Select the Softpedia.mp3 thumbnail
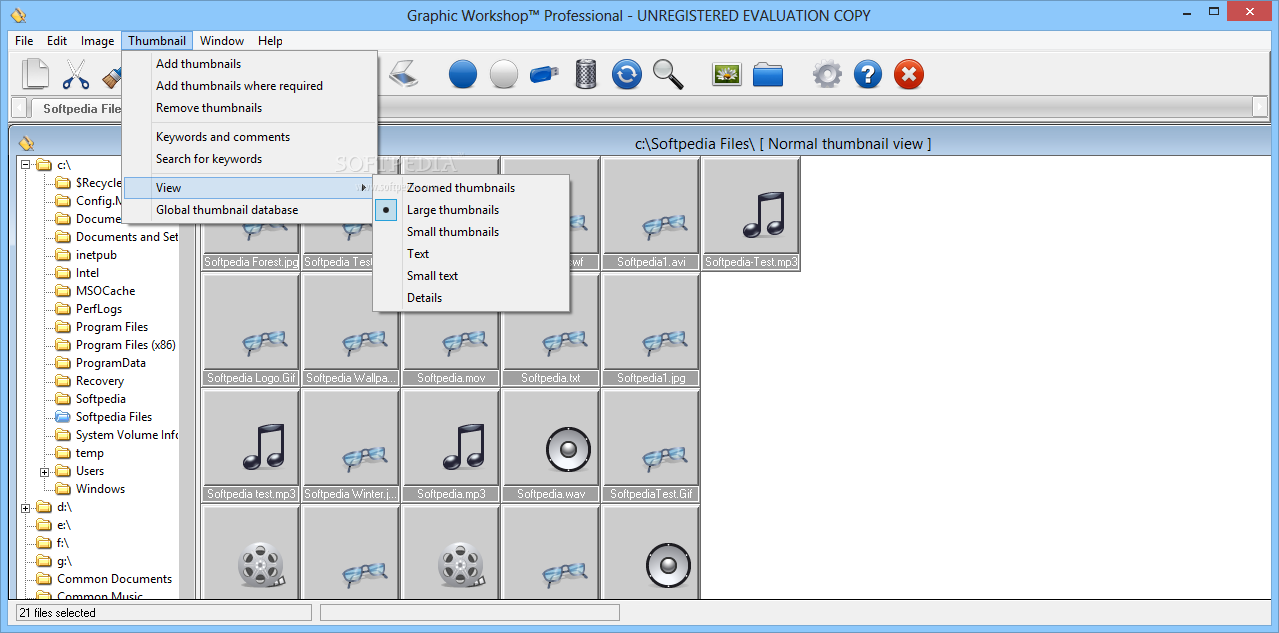 click(x=451, y=445)
